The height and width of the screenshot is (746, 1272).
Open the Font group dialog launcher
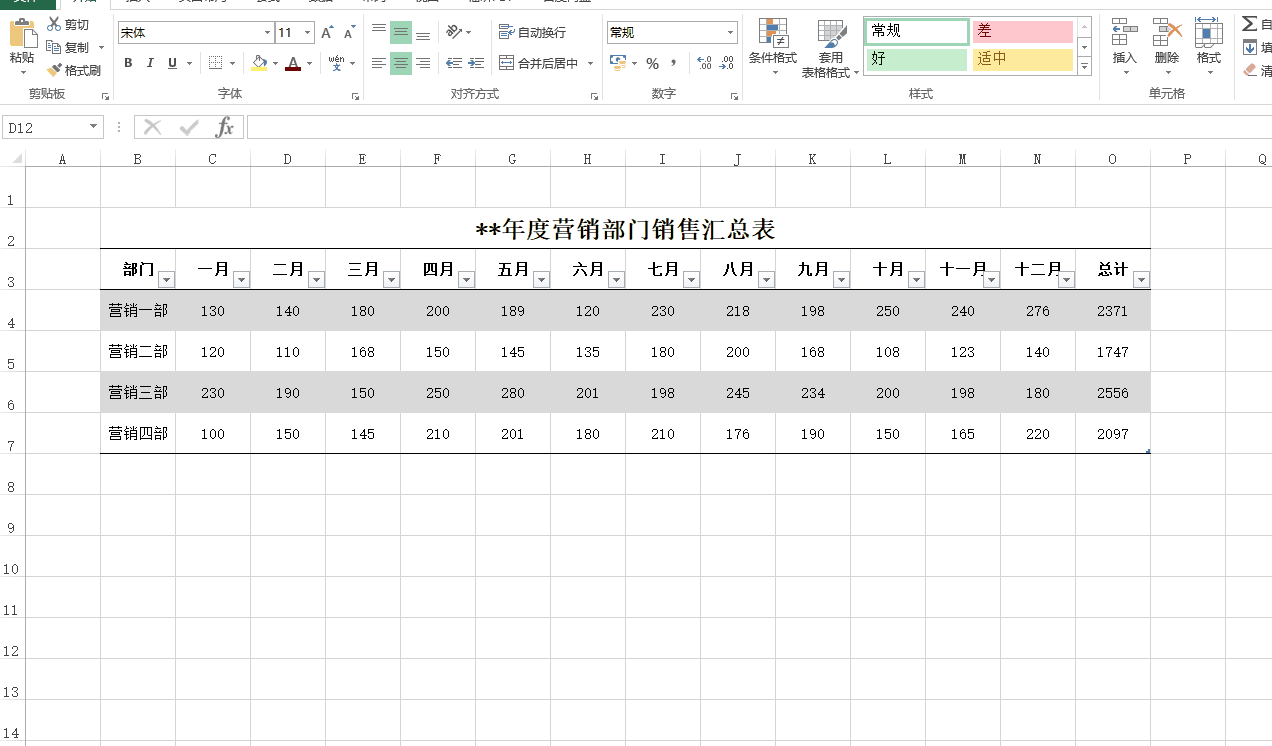coord(355,97)
